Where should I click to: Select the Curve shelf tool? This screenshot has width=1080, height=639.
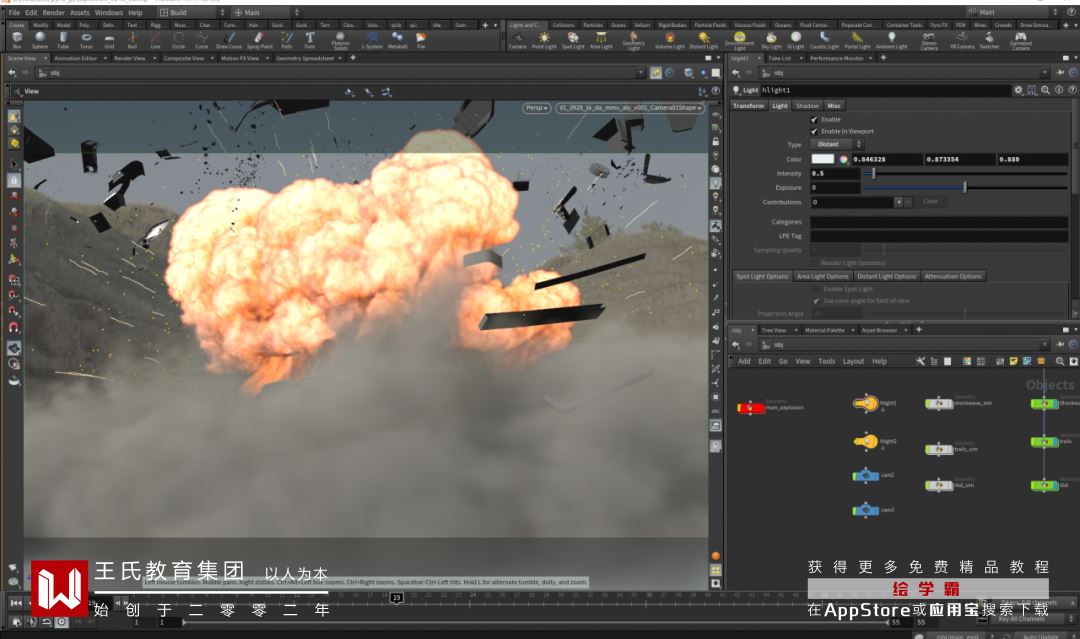point(201,40)
